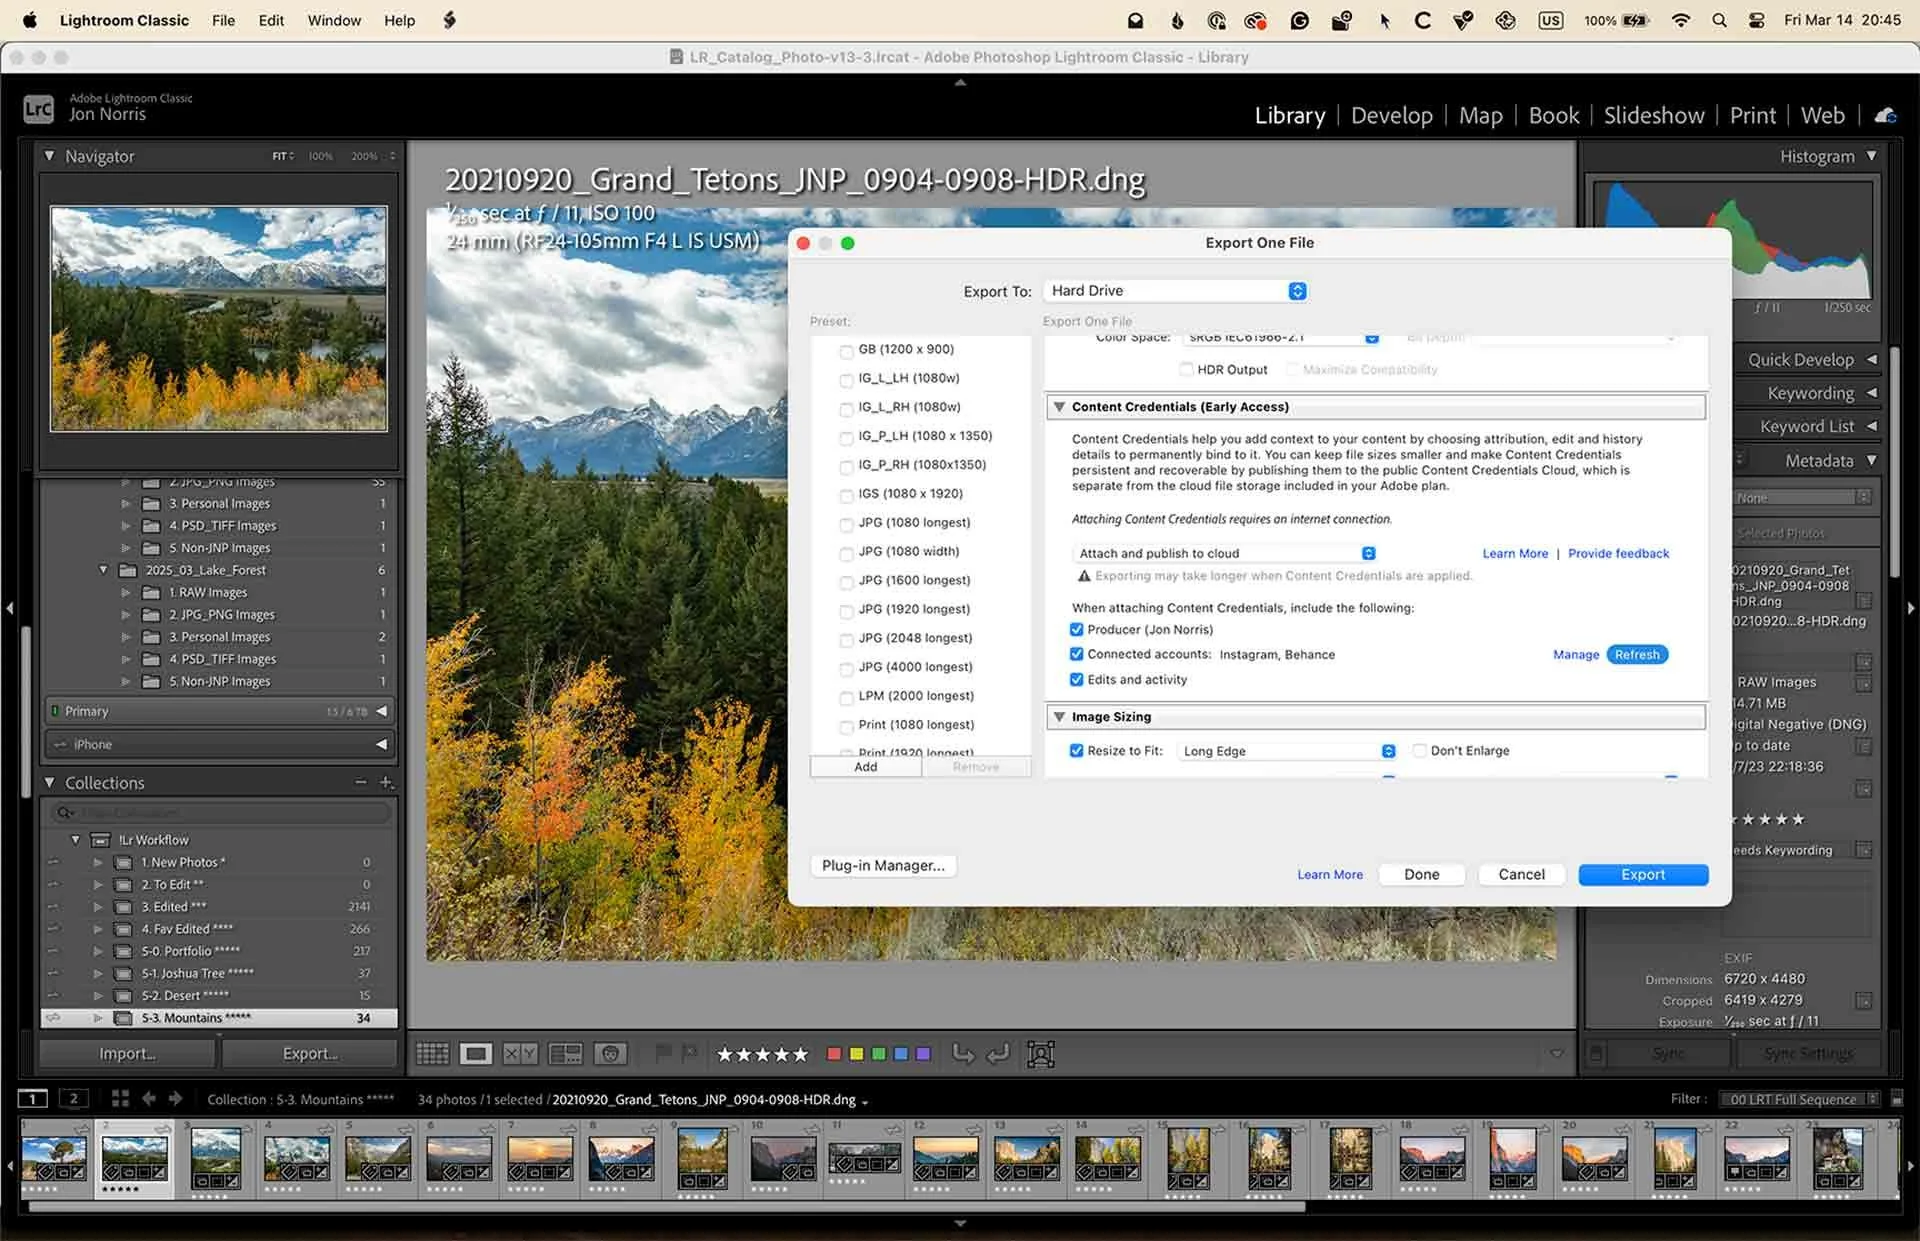This screenshot has width=1920, height=1241.
Task: Rotate photo counterclockwise arrow icon
Action: pyautogui.click(x=962, y=1054)
